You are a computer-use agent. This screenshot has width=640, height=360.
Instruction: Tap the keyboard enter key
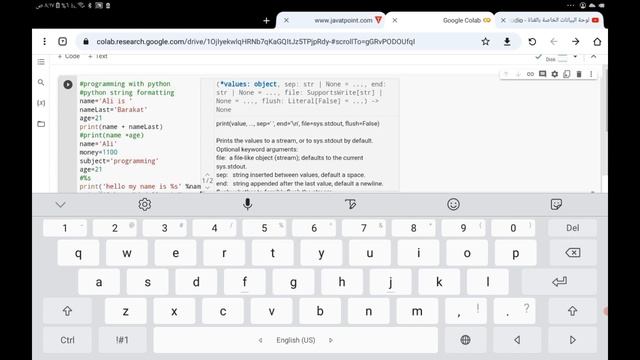pos(559,282)
